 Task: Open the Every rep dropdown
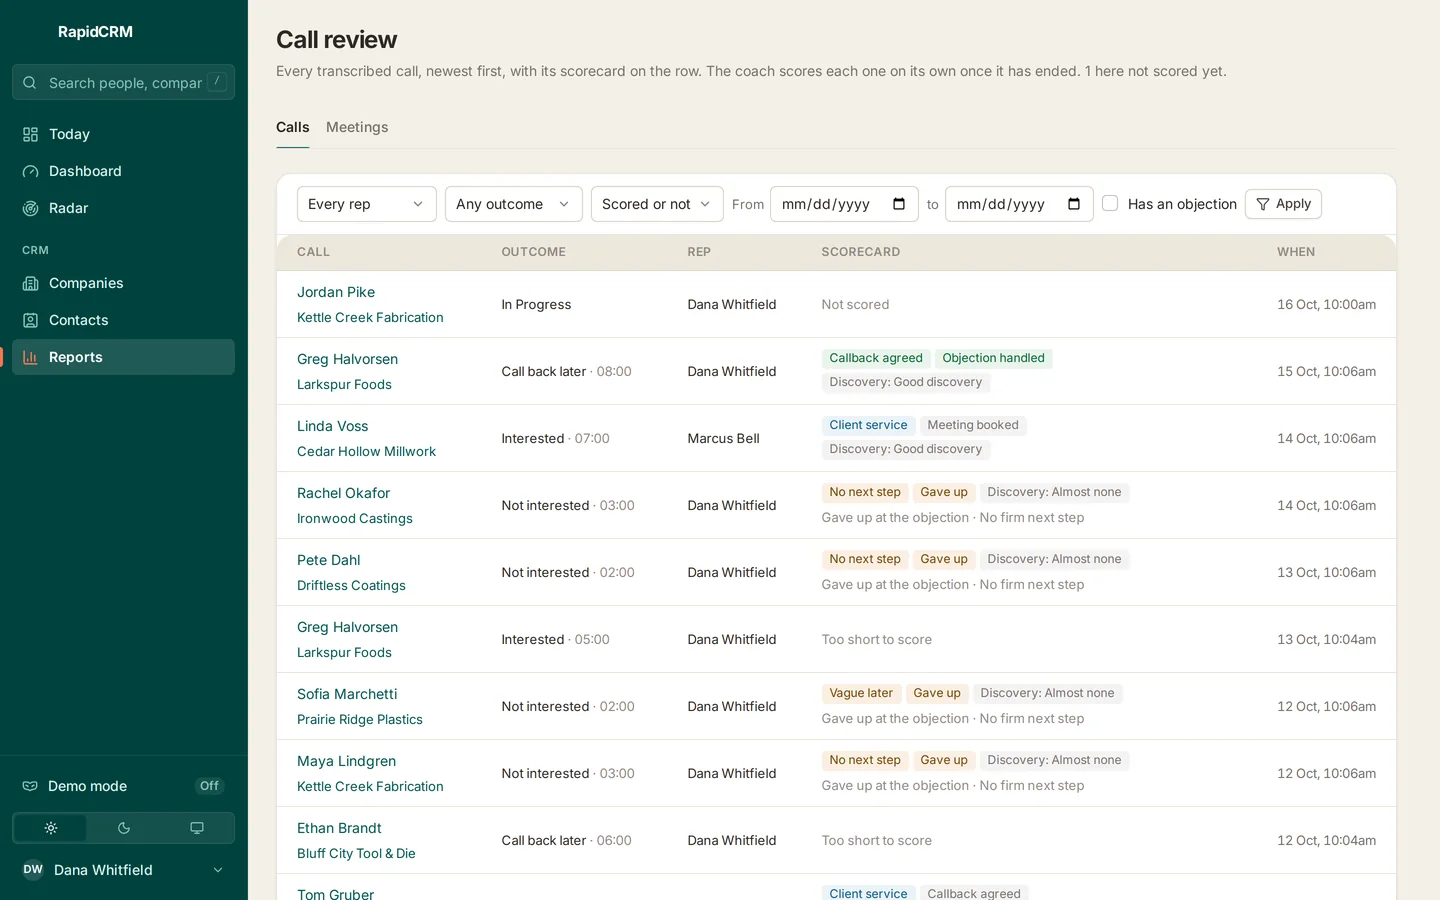pos(367,204)
